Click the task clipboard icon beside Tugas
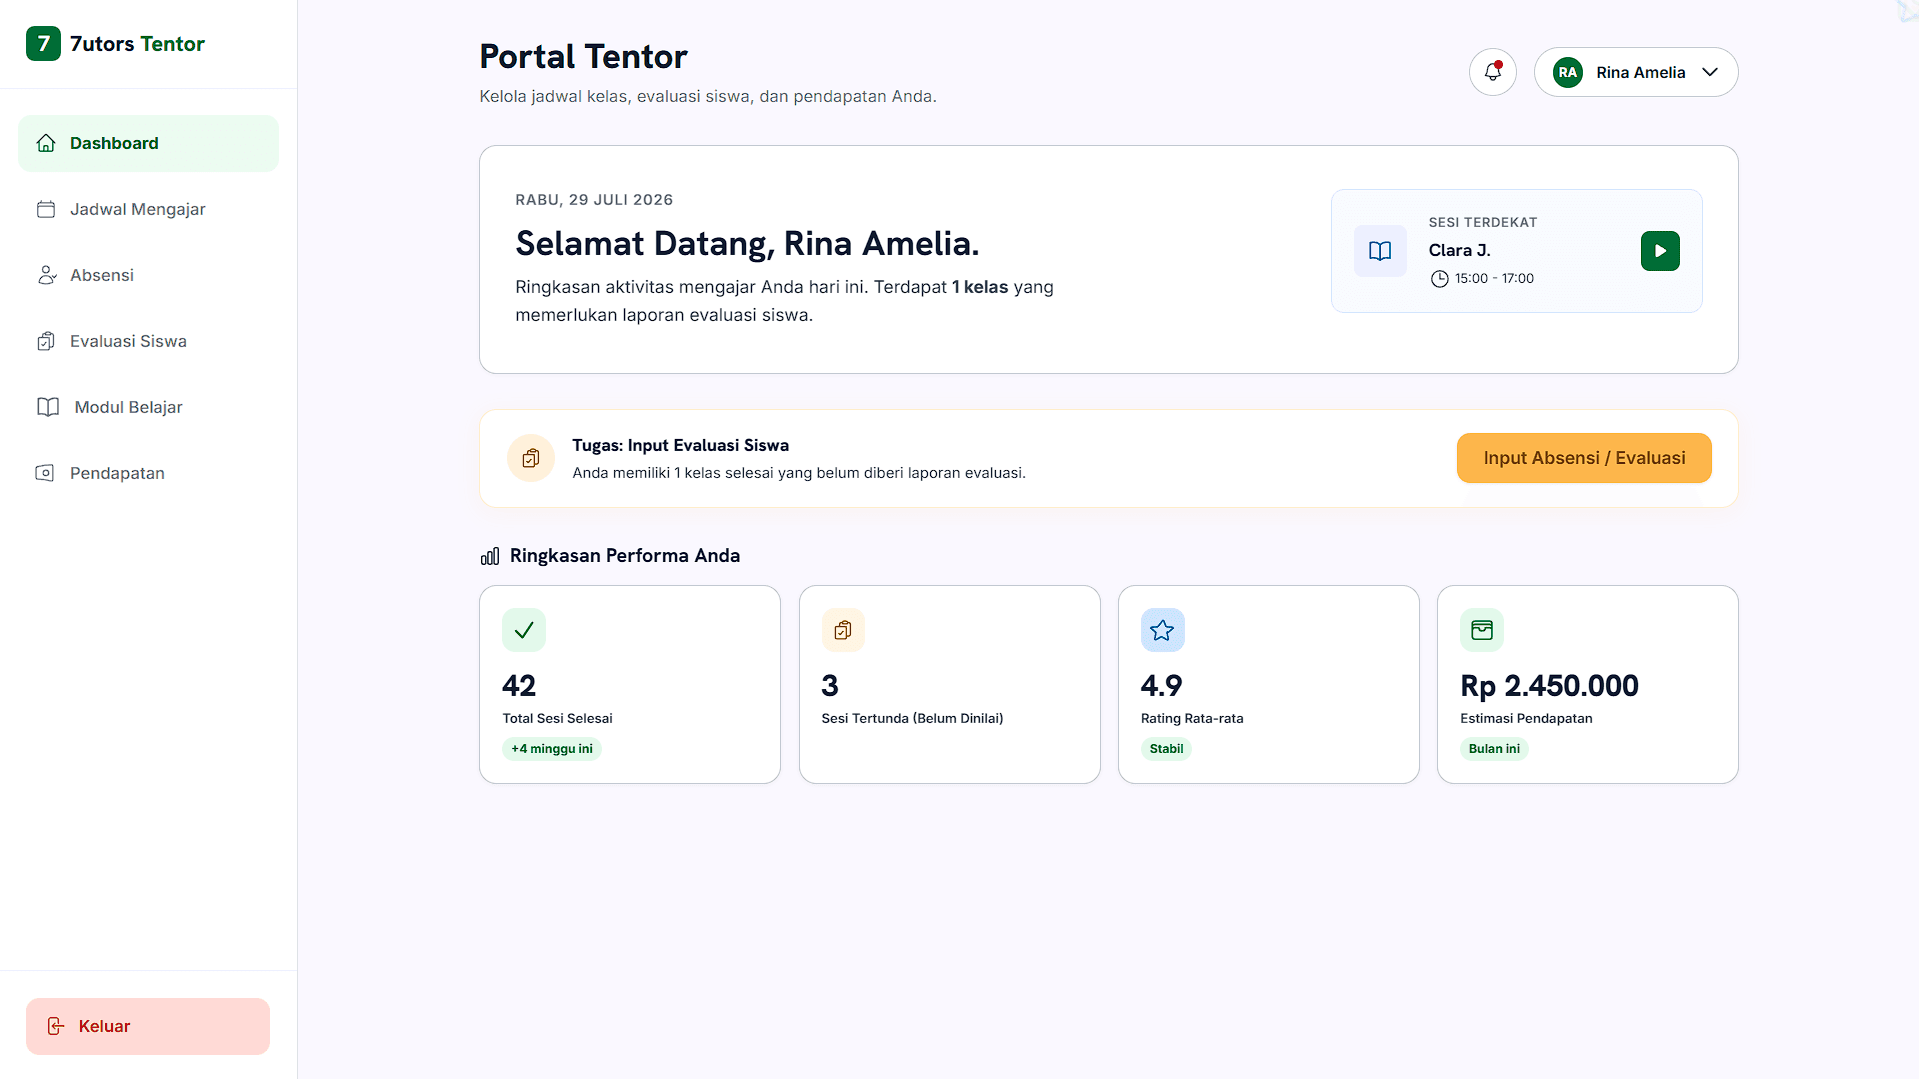The image size is (1919, 1079). pos(531,458)
